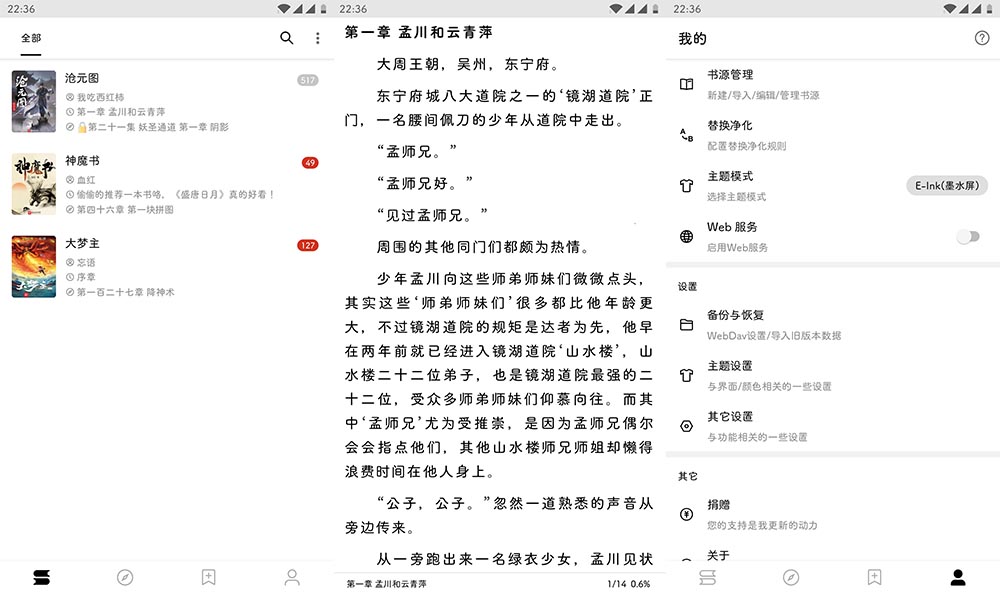Switch to the 我的 profile tab
This screenshot has height=594, width=1000.
click(959, 577)
